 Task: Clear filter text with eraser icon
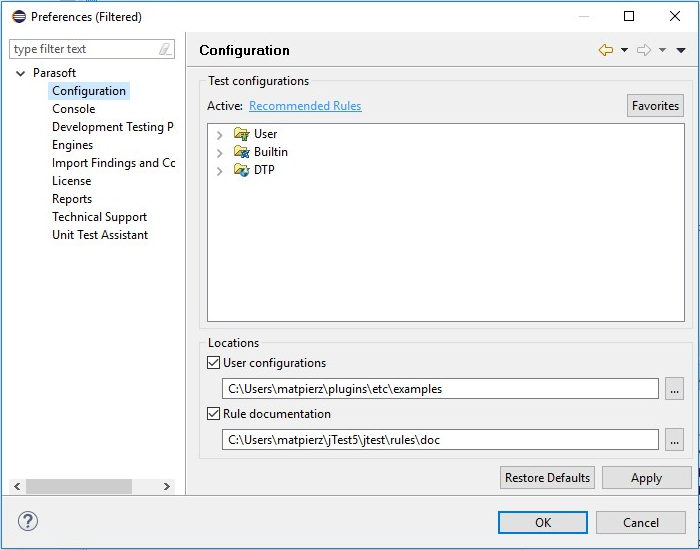tap(165, 49)
